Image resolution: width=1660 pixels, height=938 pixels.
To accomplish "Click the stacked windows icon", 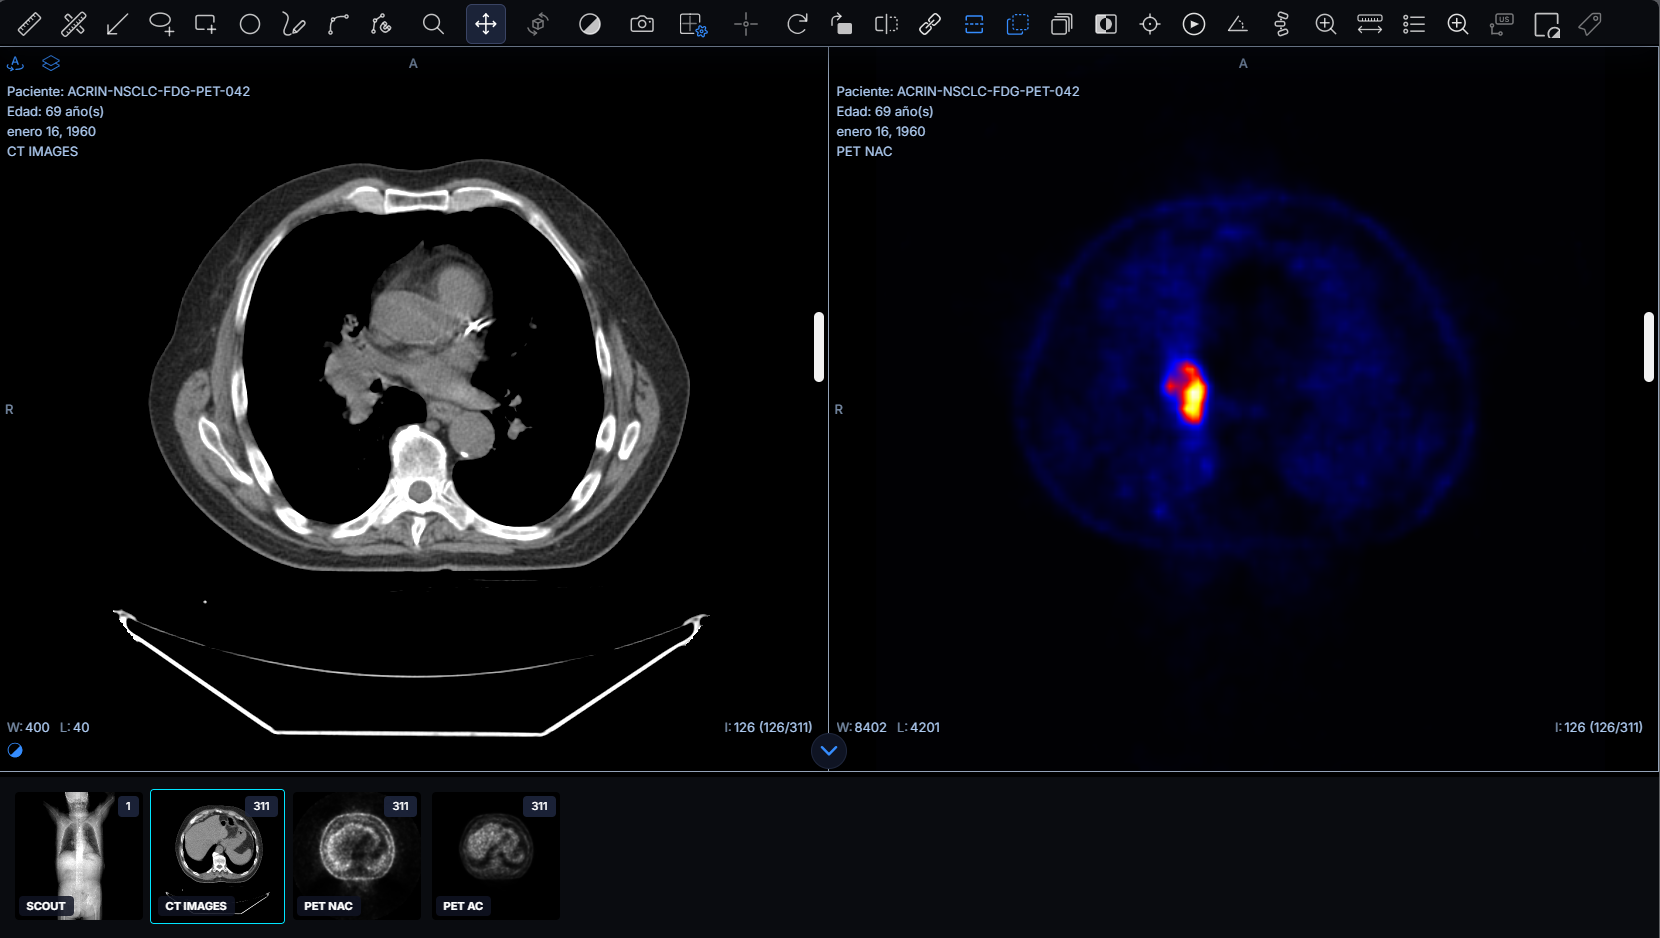I will [1062, 24].
